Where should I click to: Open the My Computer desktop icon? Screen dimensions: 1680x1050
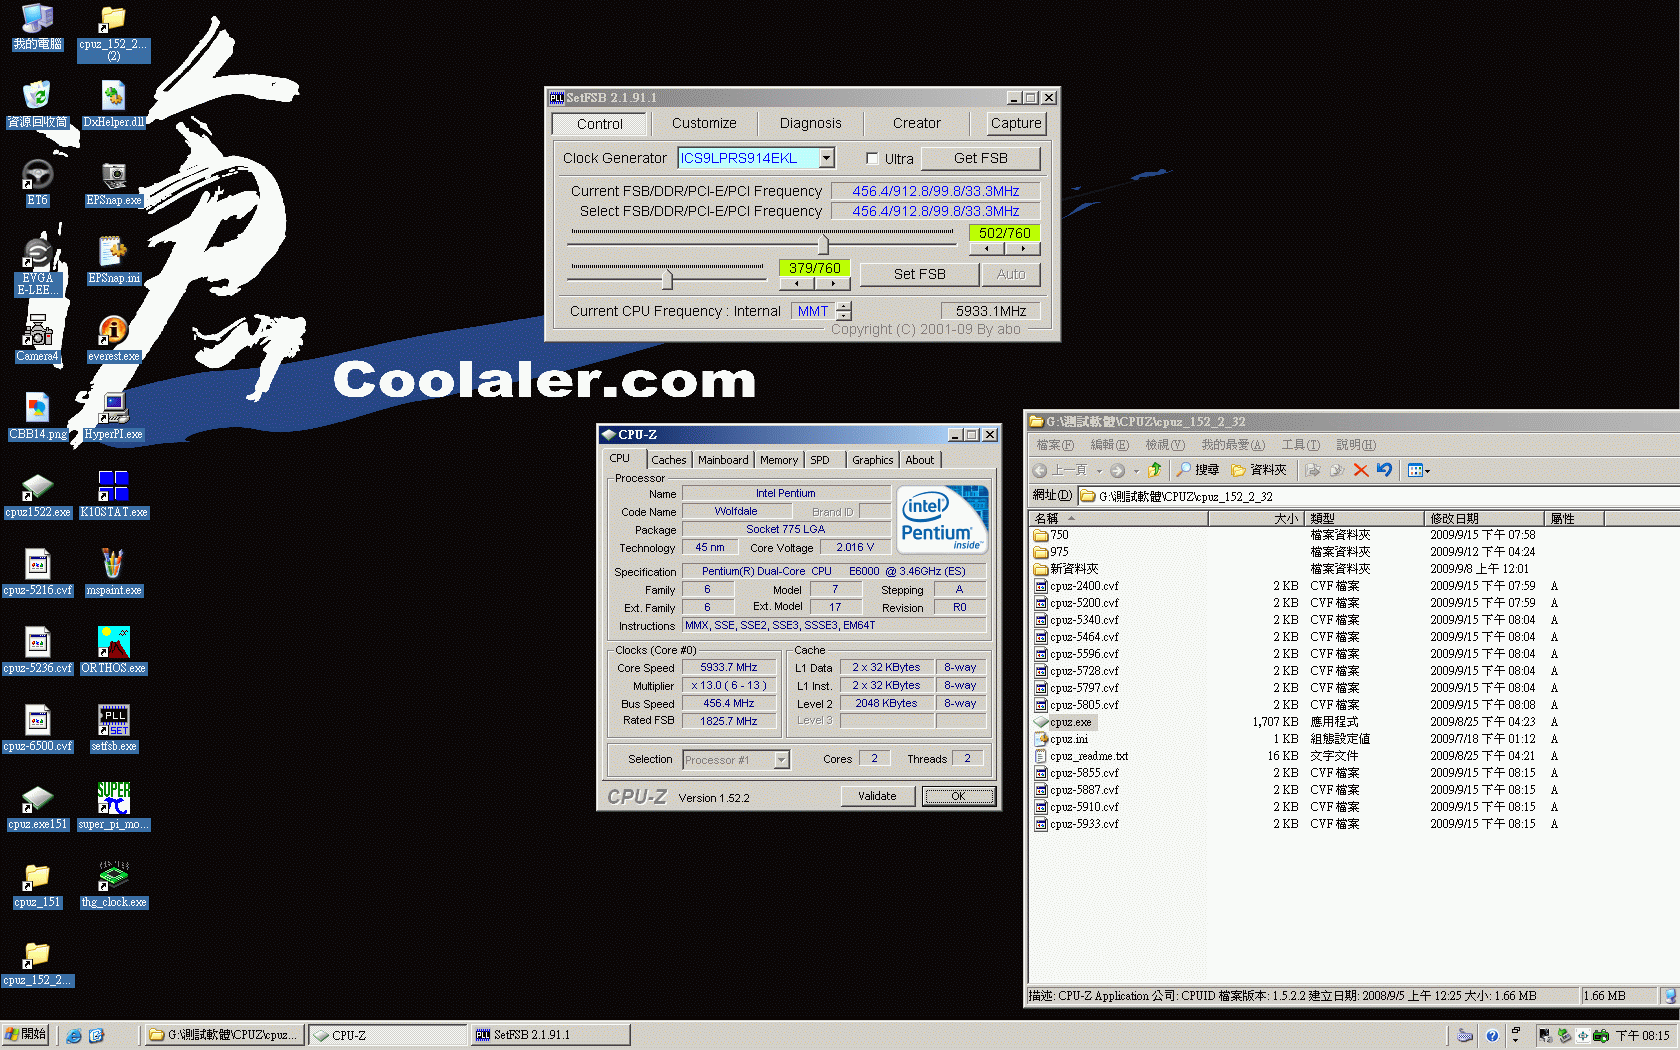tap(37, 27)
